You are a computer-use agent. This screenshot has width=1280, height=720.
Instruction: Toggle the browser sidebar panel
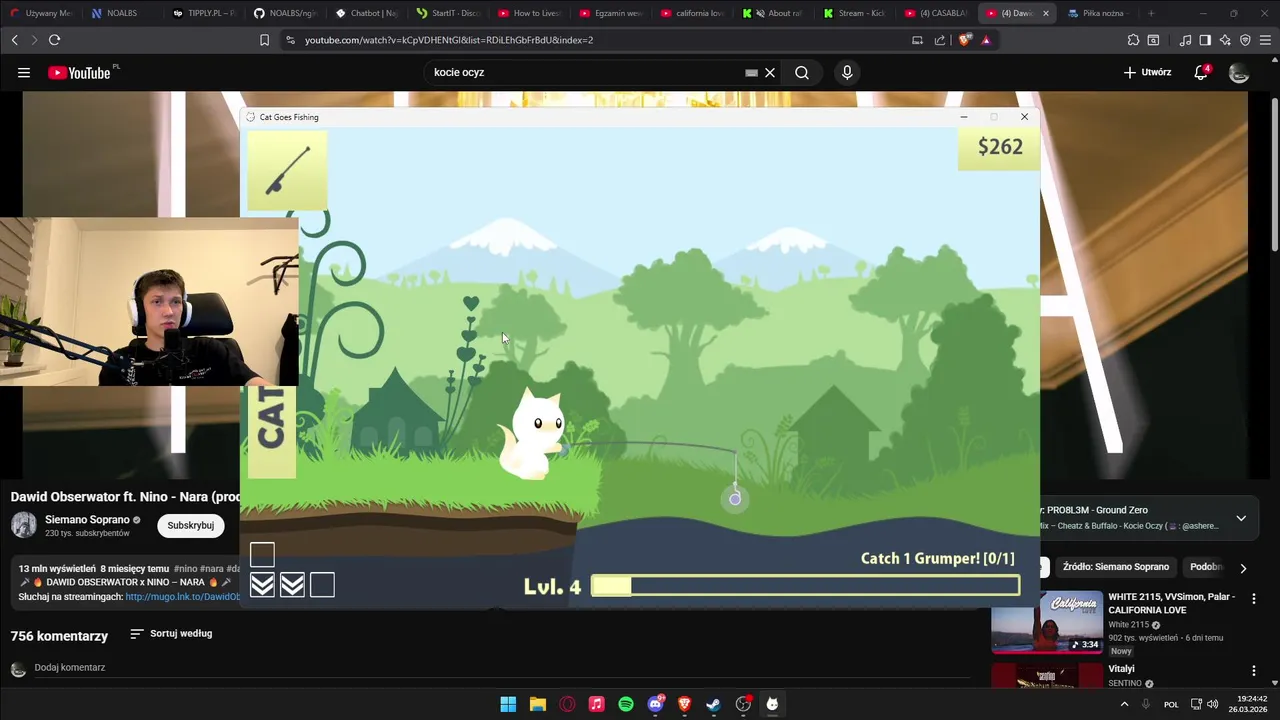click(1205, 40)
